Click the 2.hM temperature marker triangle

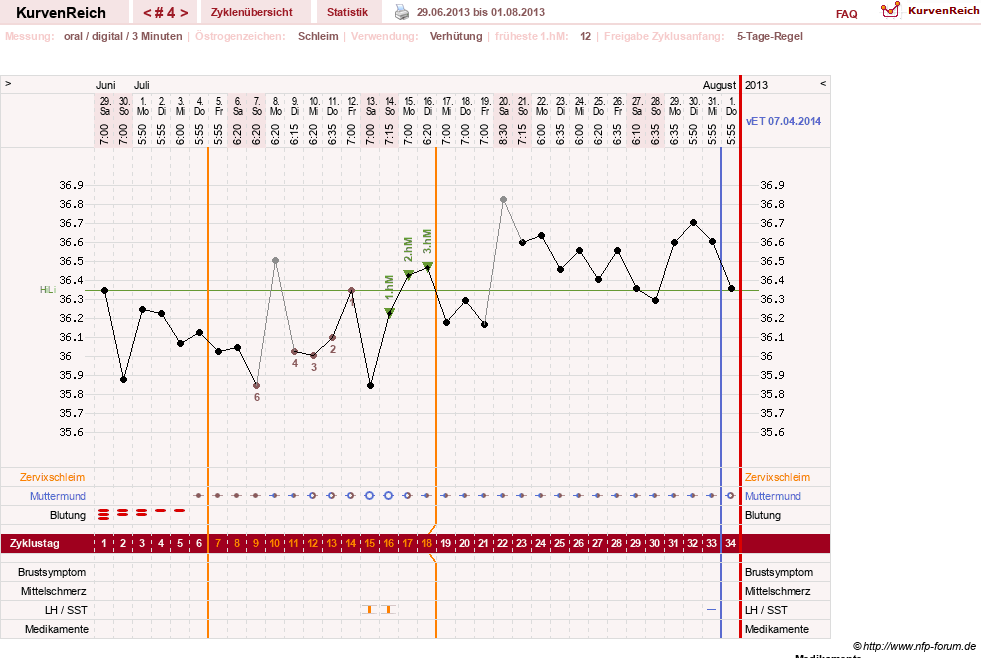[408, 274]
